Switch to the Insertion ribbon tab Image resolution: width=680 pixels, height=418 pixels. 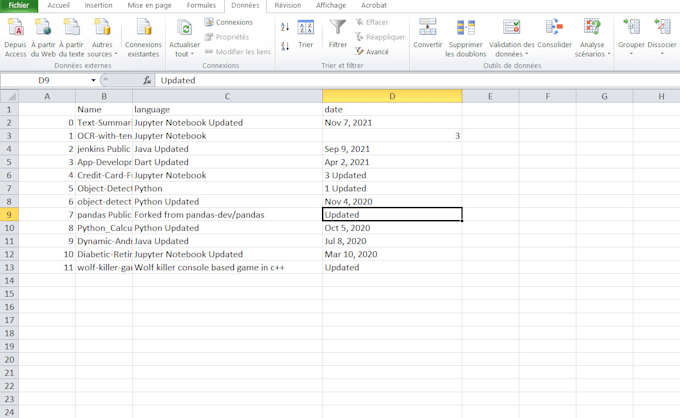(98, 5)
